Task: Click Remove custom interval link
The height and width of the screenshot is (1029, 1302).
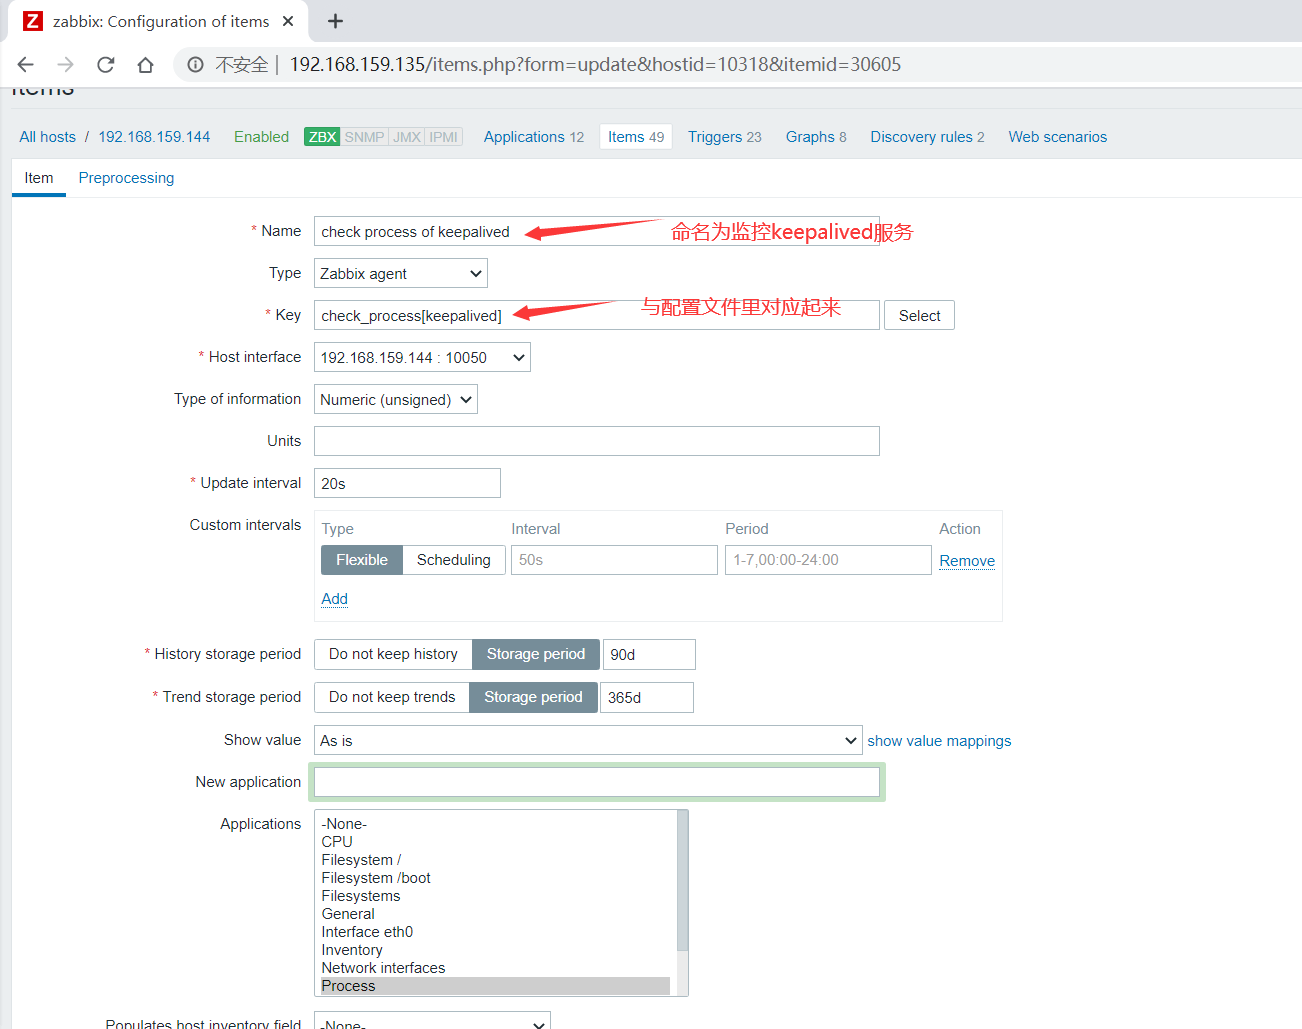Action: pos(967,561)
